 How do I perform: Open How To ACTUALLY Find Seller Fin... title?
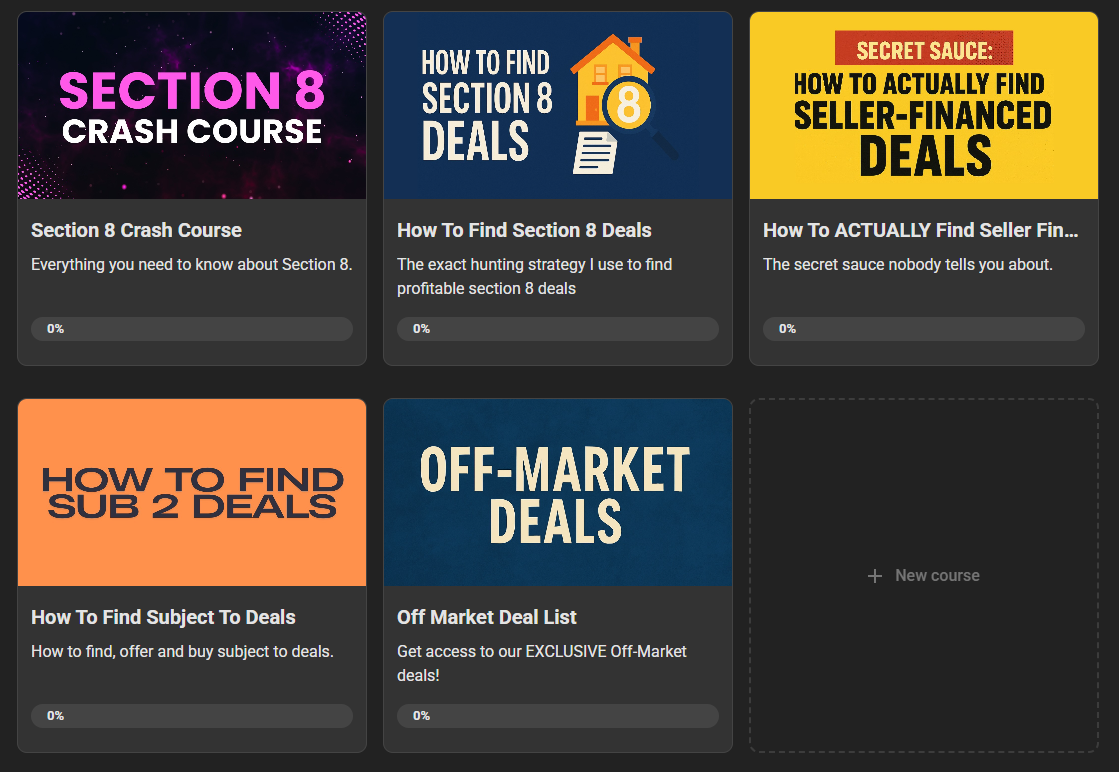[x=921, y=230]
